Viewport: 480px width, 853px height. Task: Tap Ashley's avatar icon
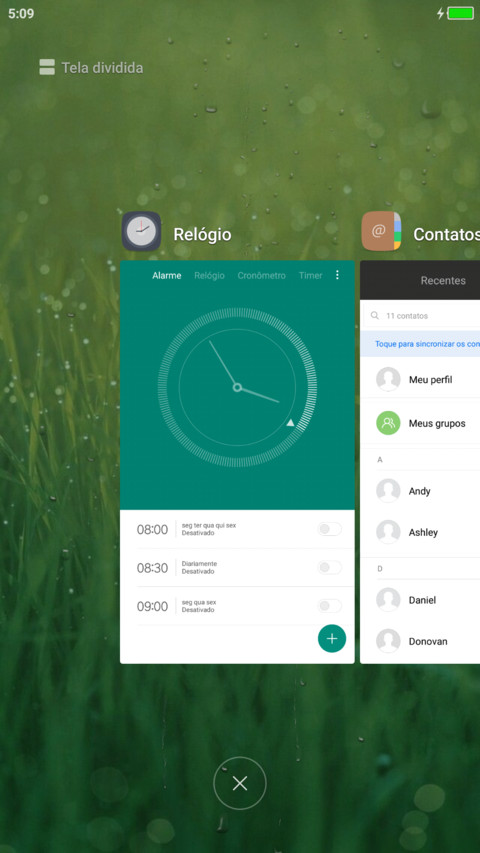(x=388, y=532)
